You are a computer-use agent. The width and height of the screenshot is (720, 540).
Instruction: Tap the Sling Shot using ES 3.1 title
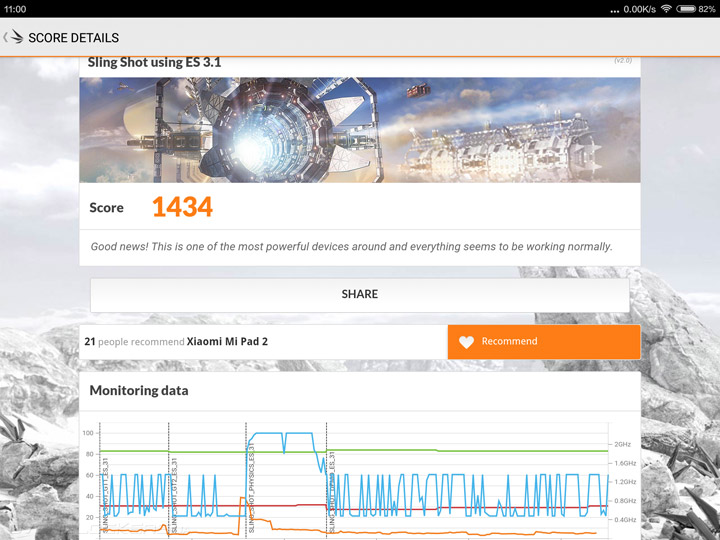point(154,62)
